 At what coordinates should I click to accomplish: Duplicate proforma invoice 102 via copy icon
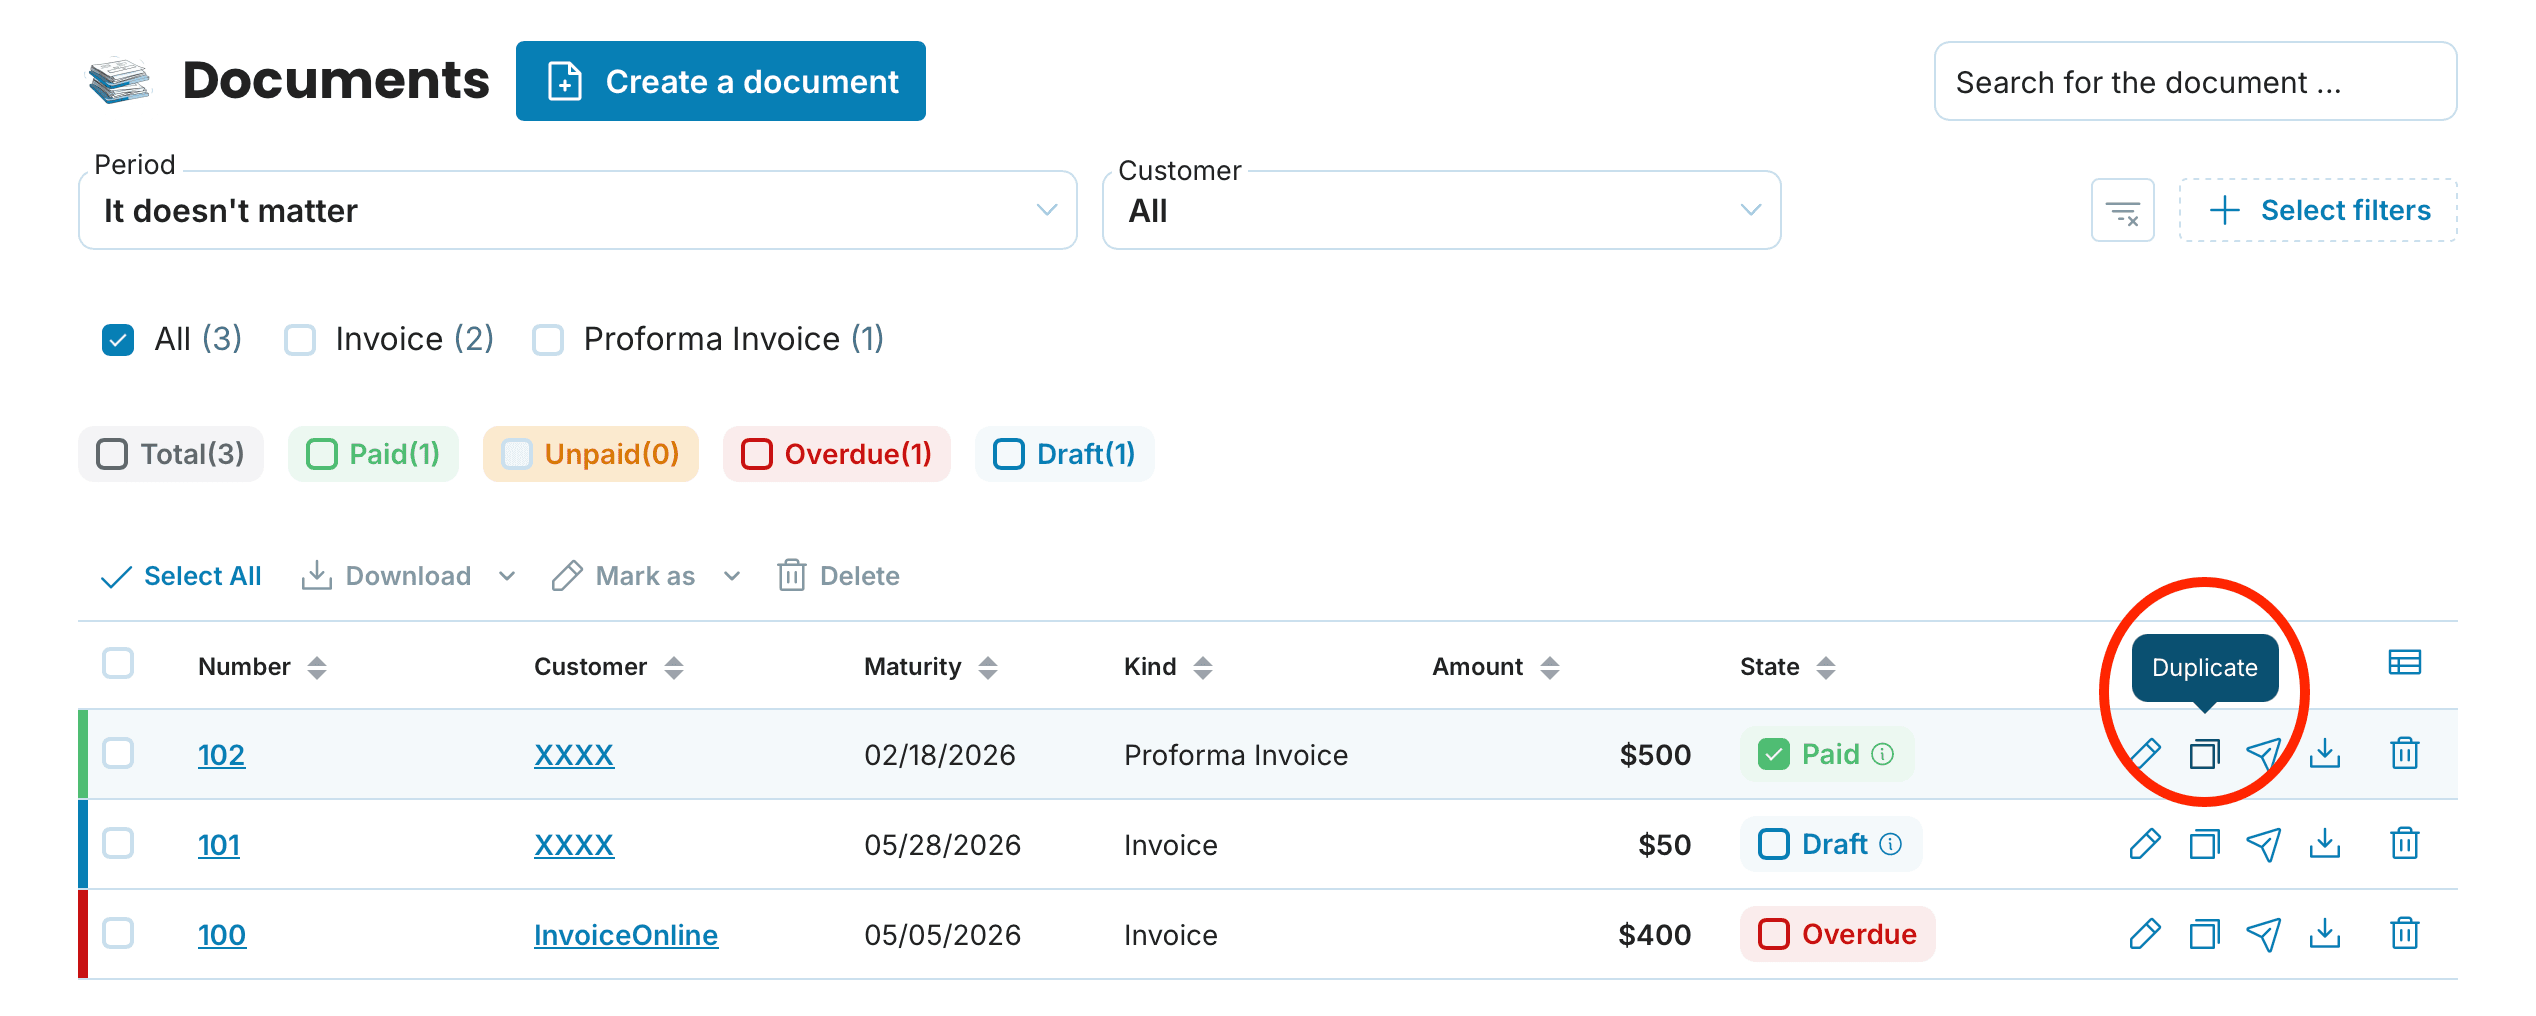tap(2205, 754)
